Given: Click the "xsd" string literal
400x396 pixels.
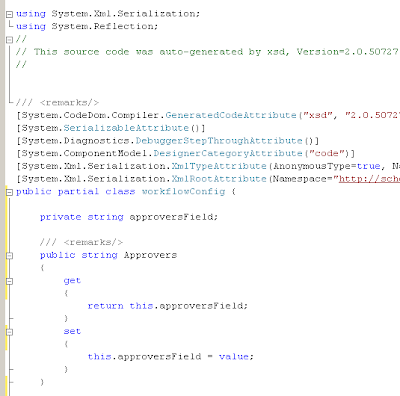Looking at the screenshot, I should pyautogui.click(x=317, y=115).
